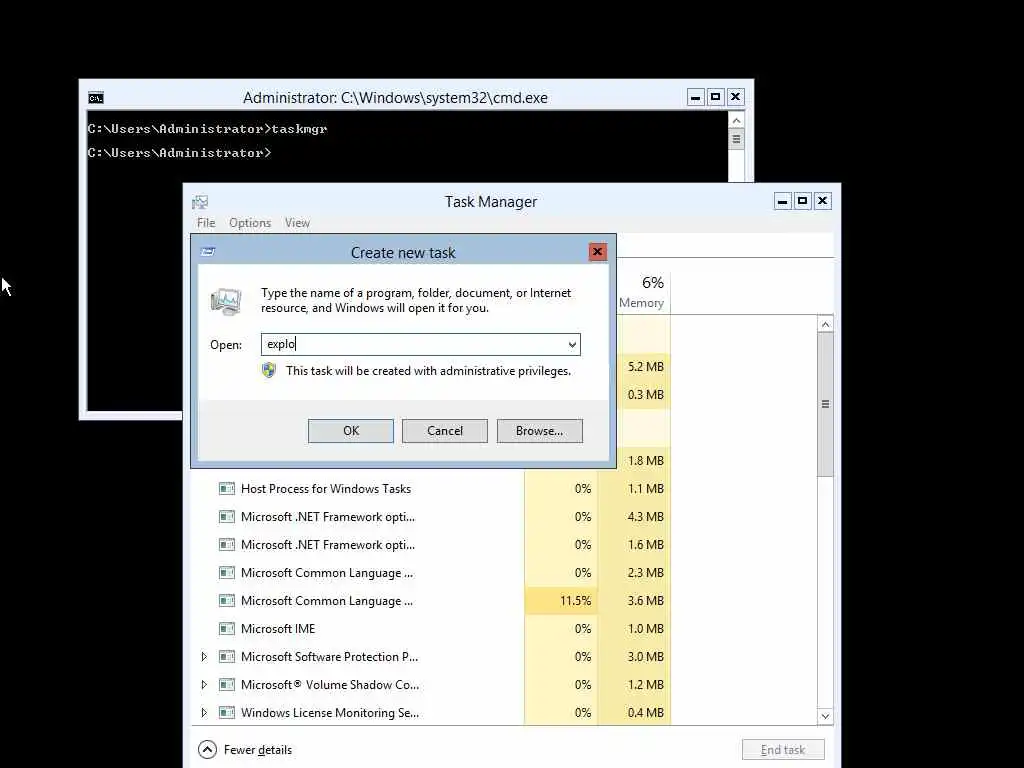Screen dimensions: 1024x768
Task: Click Cancel in Create new task dialog
Action: (445, 431)
